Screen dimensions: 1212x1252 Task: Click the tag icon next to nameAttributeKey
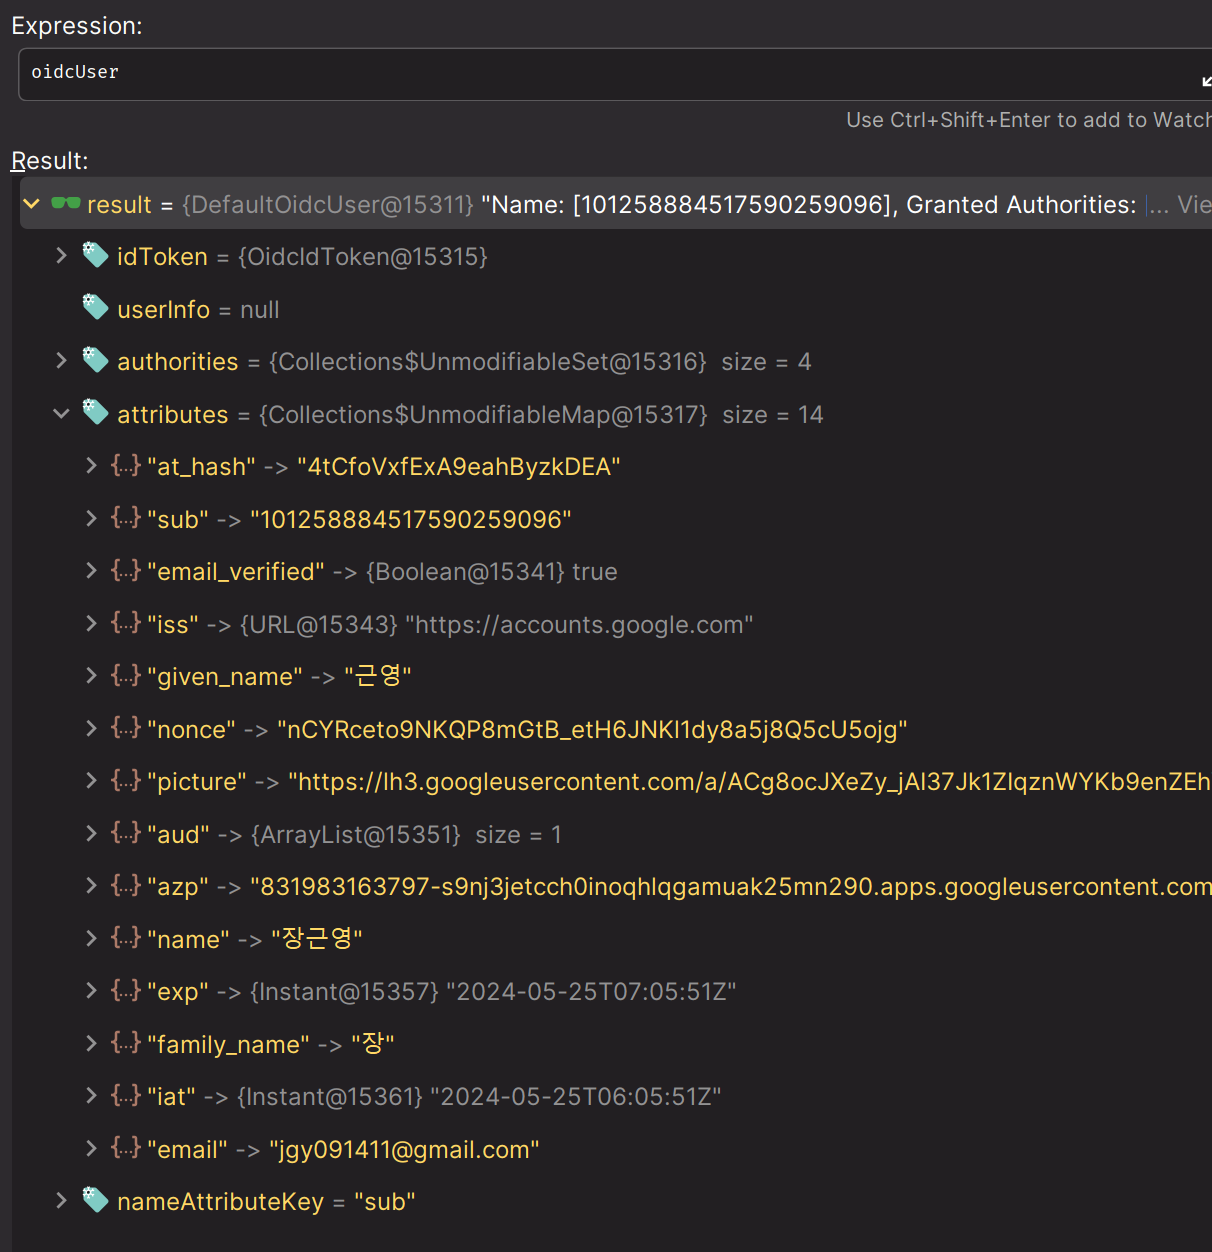click(95, 1200)
